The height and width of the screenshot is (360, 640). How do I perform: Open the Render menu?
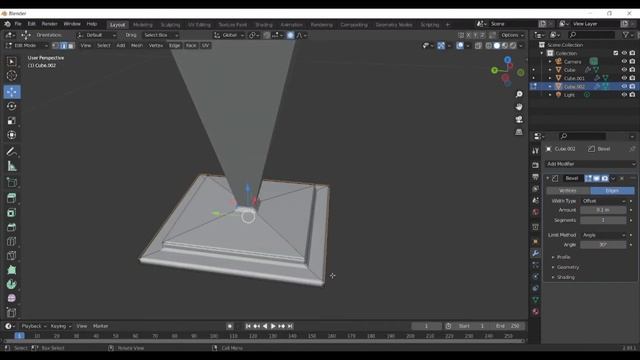(49, 24)
